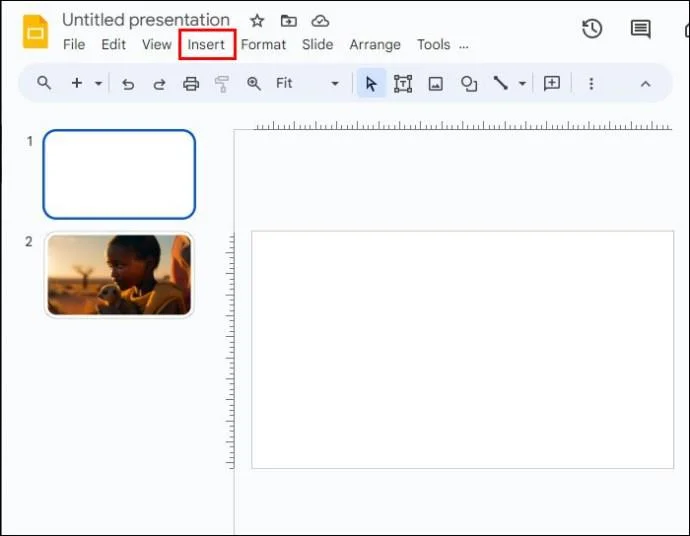Image resolution: width=690 pixels, height=536 pixels.
Task: Open the comments history icon
Action: pyautogui.click(x=640, y=29)
